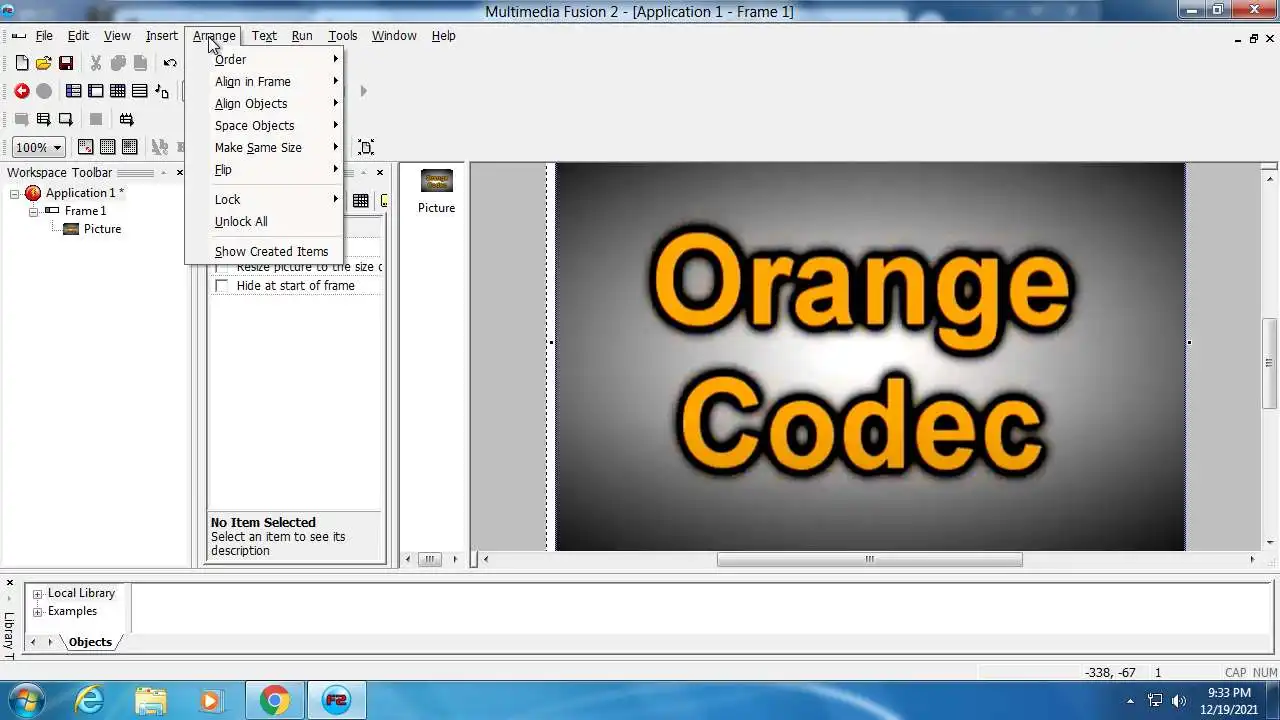Open the Tools menu
The image size is (1280, 720).
click(x=342, y=36)
